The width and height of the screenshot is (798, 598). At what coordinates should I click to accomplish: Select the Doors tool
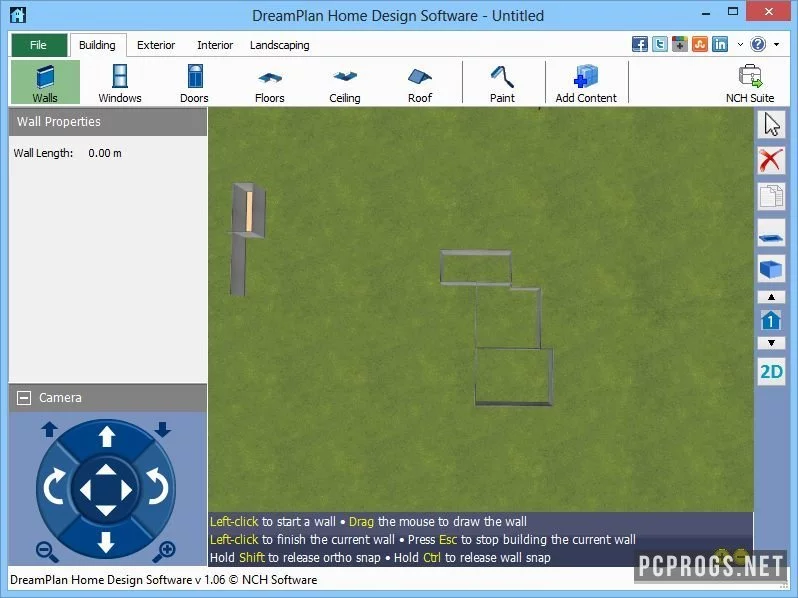(x=194, y=82)
